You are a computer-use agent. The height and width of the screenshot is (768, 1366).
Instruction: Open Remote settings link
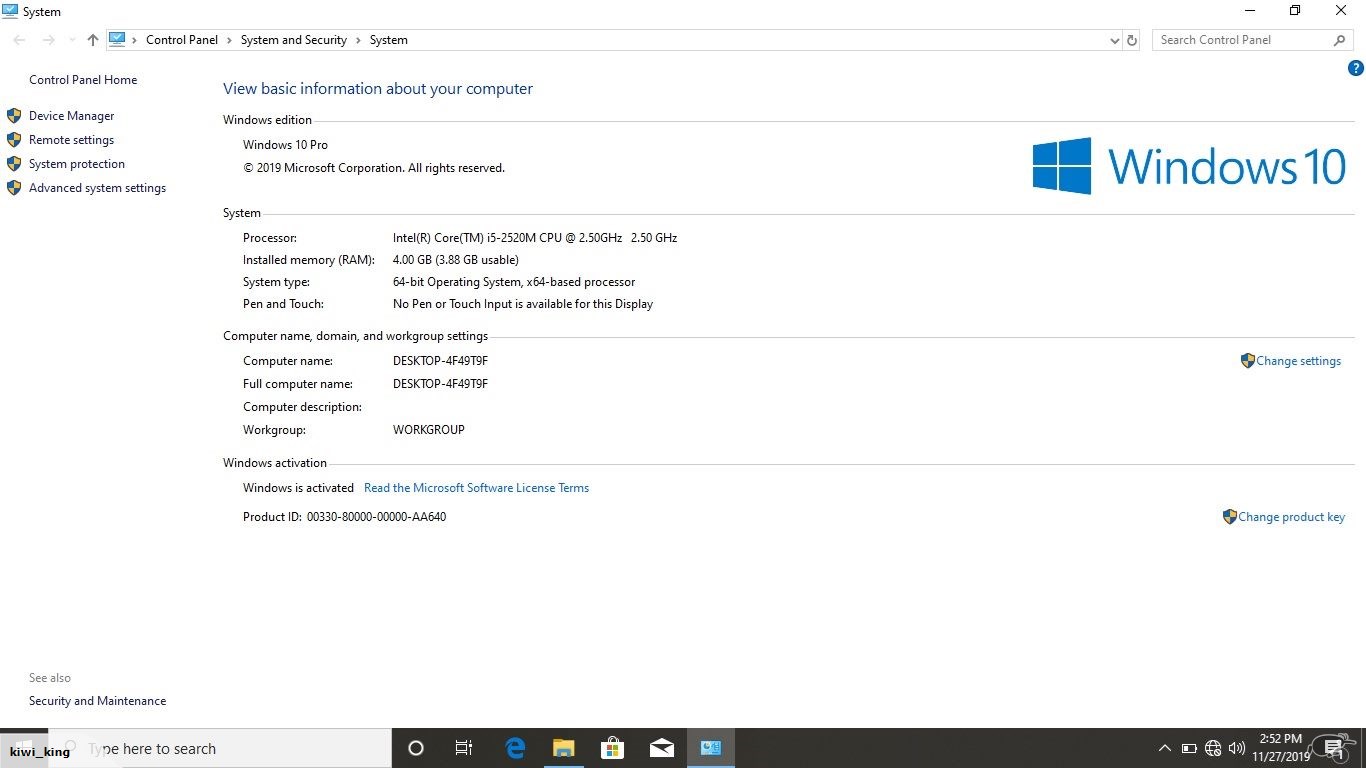pyautogui.click(x=71, y=140)
